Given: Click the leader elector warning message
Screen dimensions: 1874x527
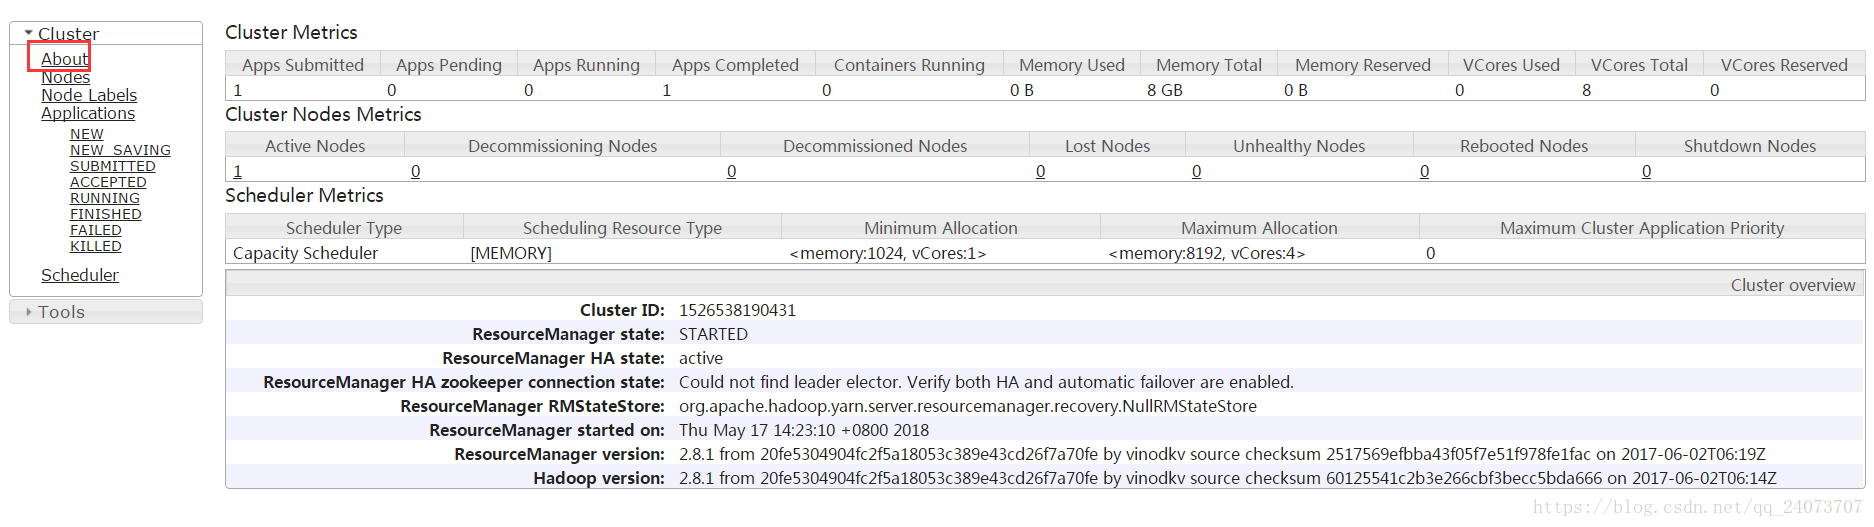Looking at the screenshot, I should tap(986, 382).
